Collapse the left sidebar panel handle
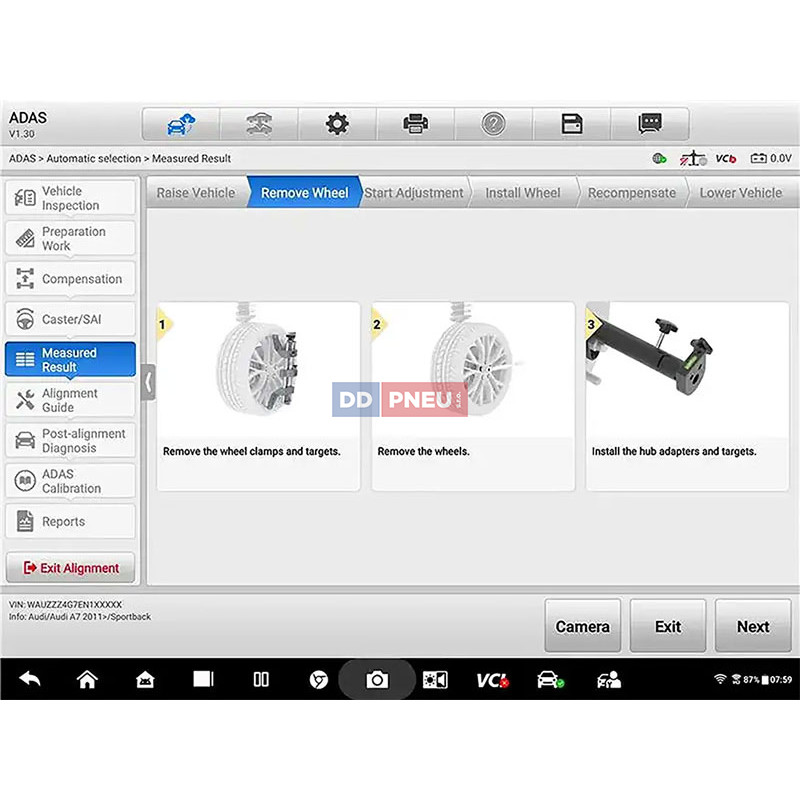The image size is (800, 800). click(149, 382)
